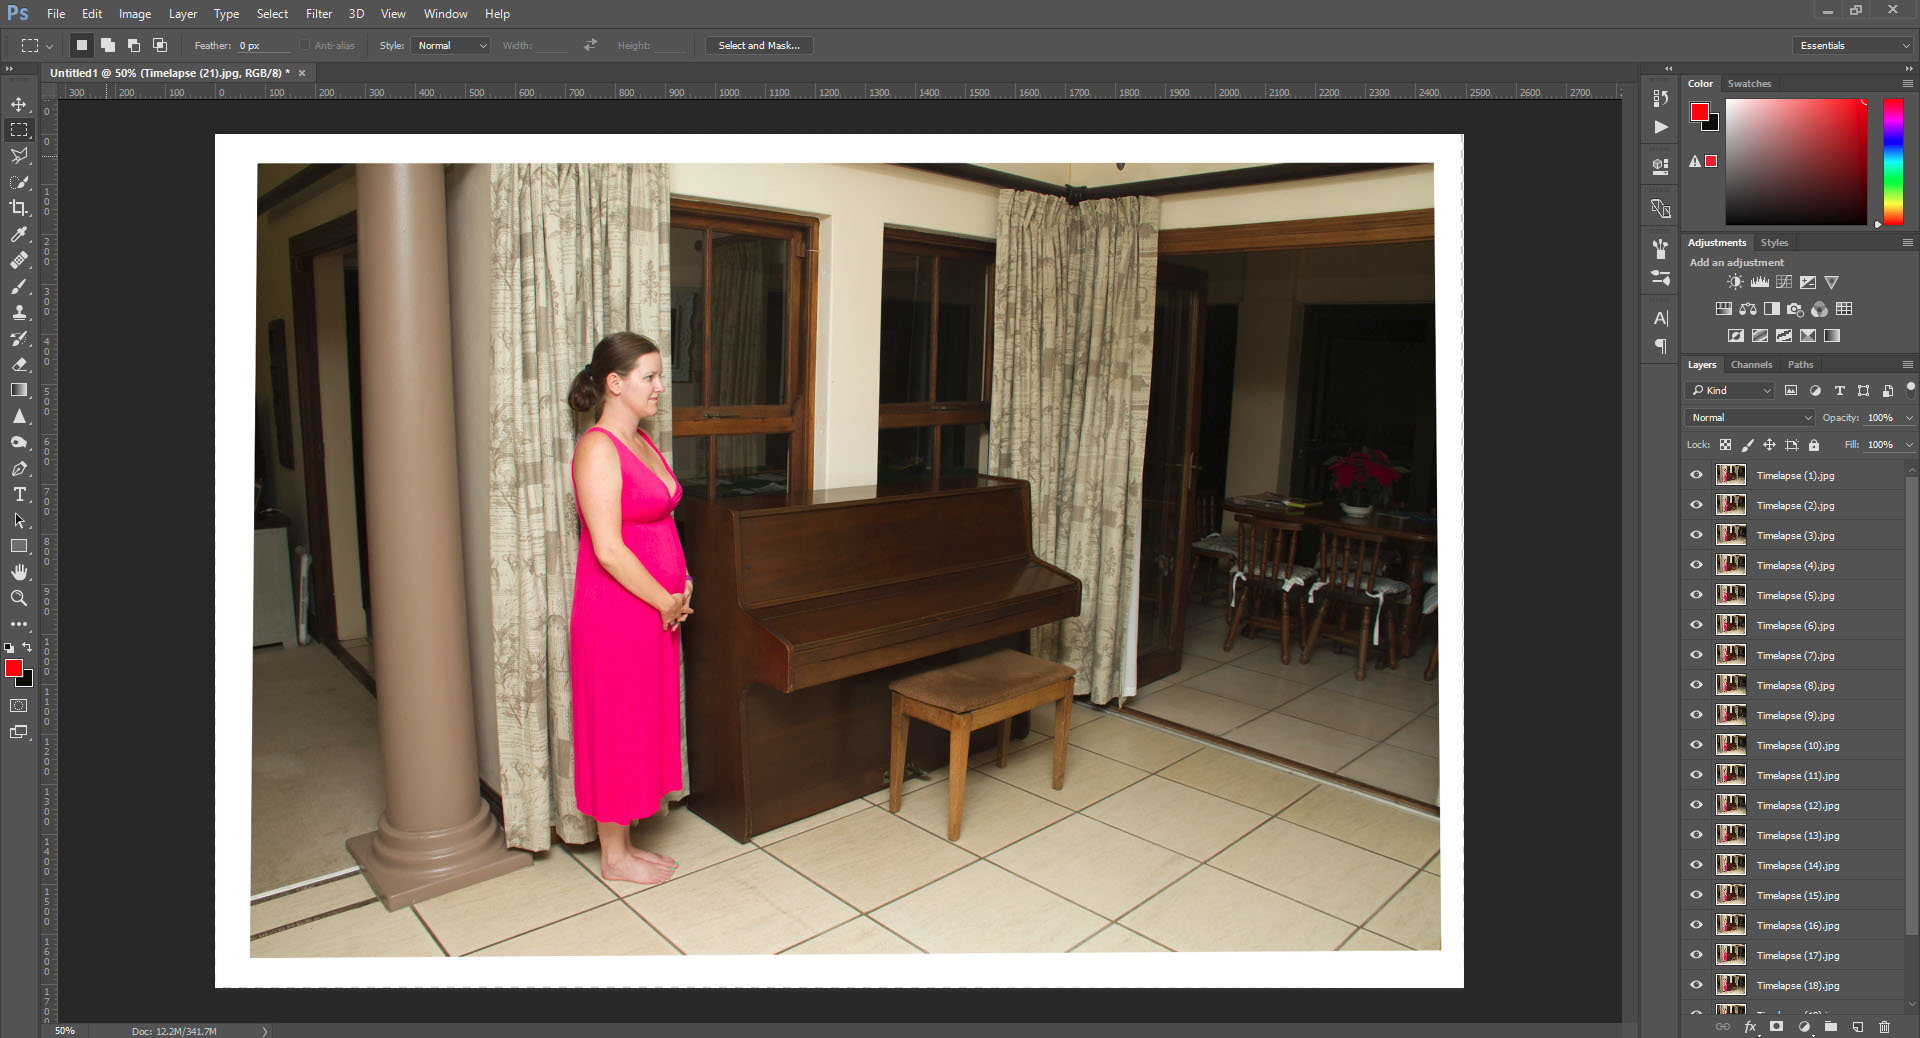
Task: Hide the Timelapse (1).jpg layer
Action: pos(1696,475)
